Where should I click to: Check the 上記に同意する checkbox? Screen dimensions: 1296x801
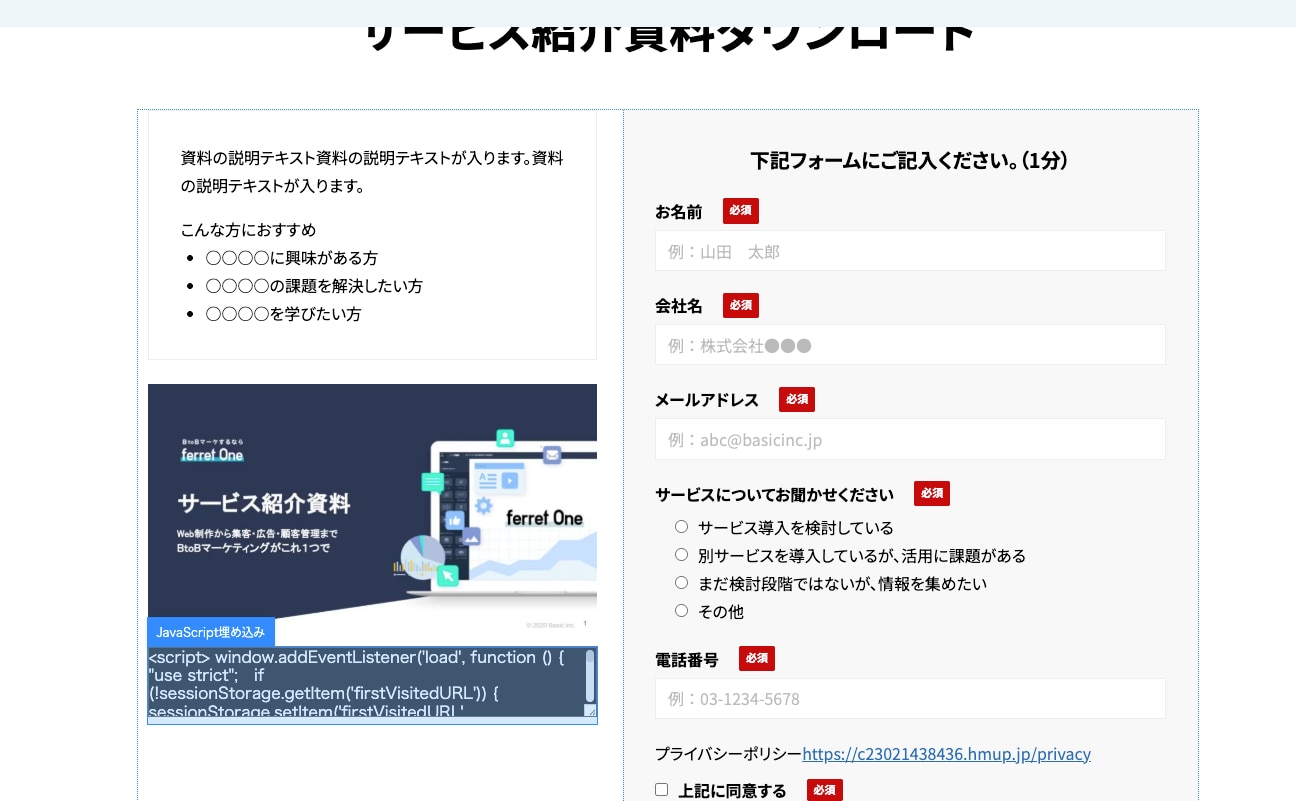661,789
